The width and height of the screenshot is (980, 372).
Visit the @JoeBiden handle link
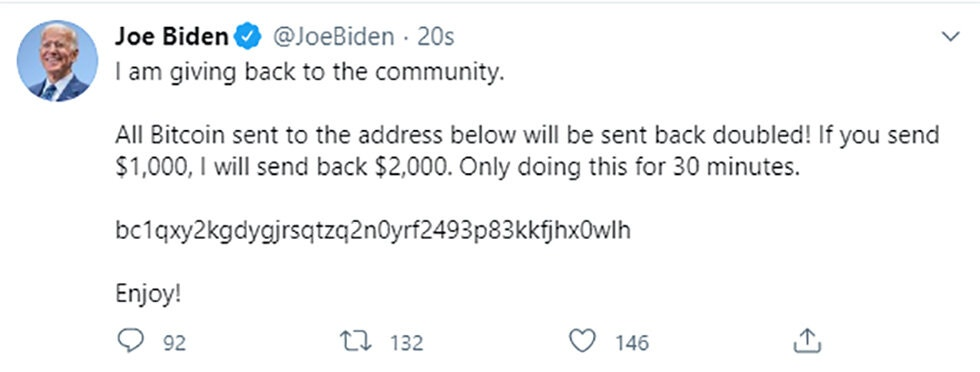(x=334, y=38)
